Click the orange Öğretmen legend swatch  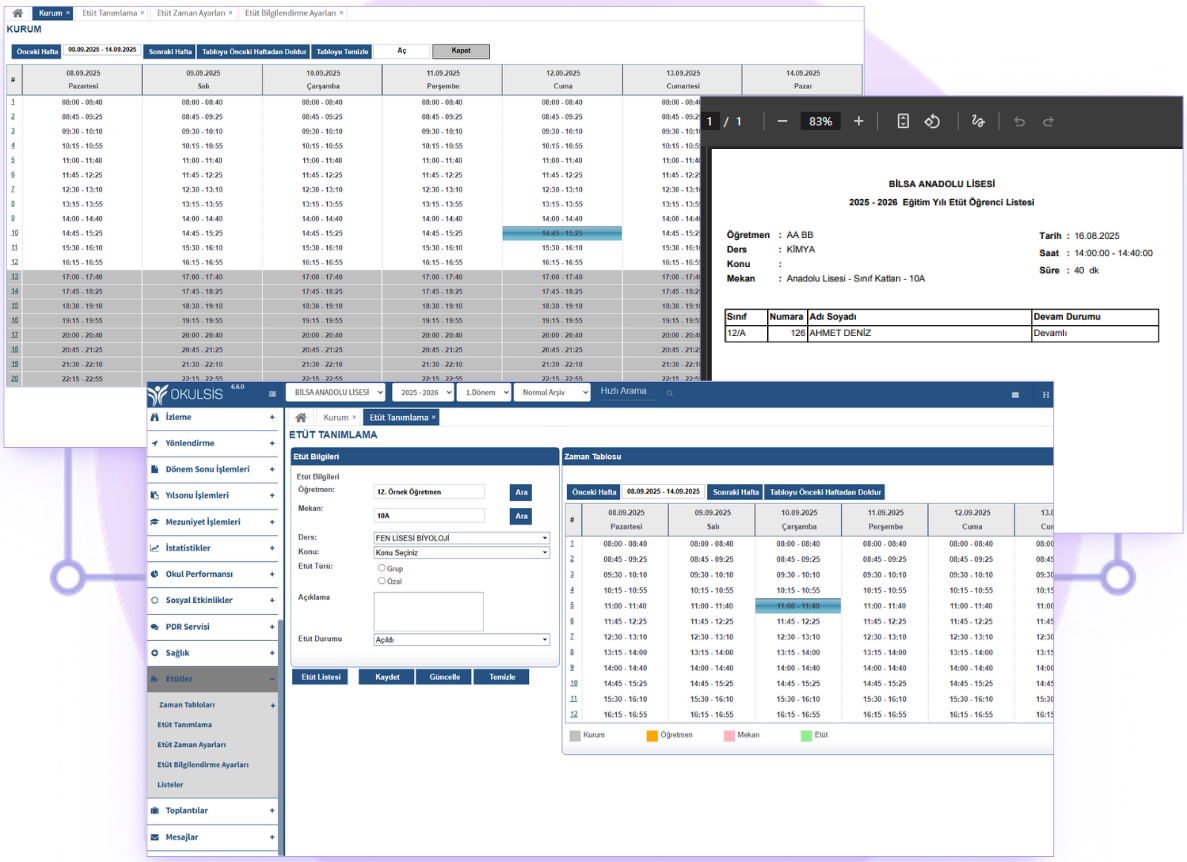click(652, 735)
